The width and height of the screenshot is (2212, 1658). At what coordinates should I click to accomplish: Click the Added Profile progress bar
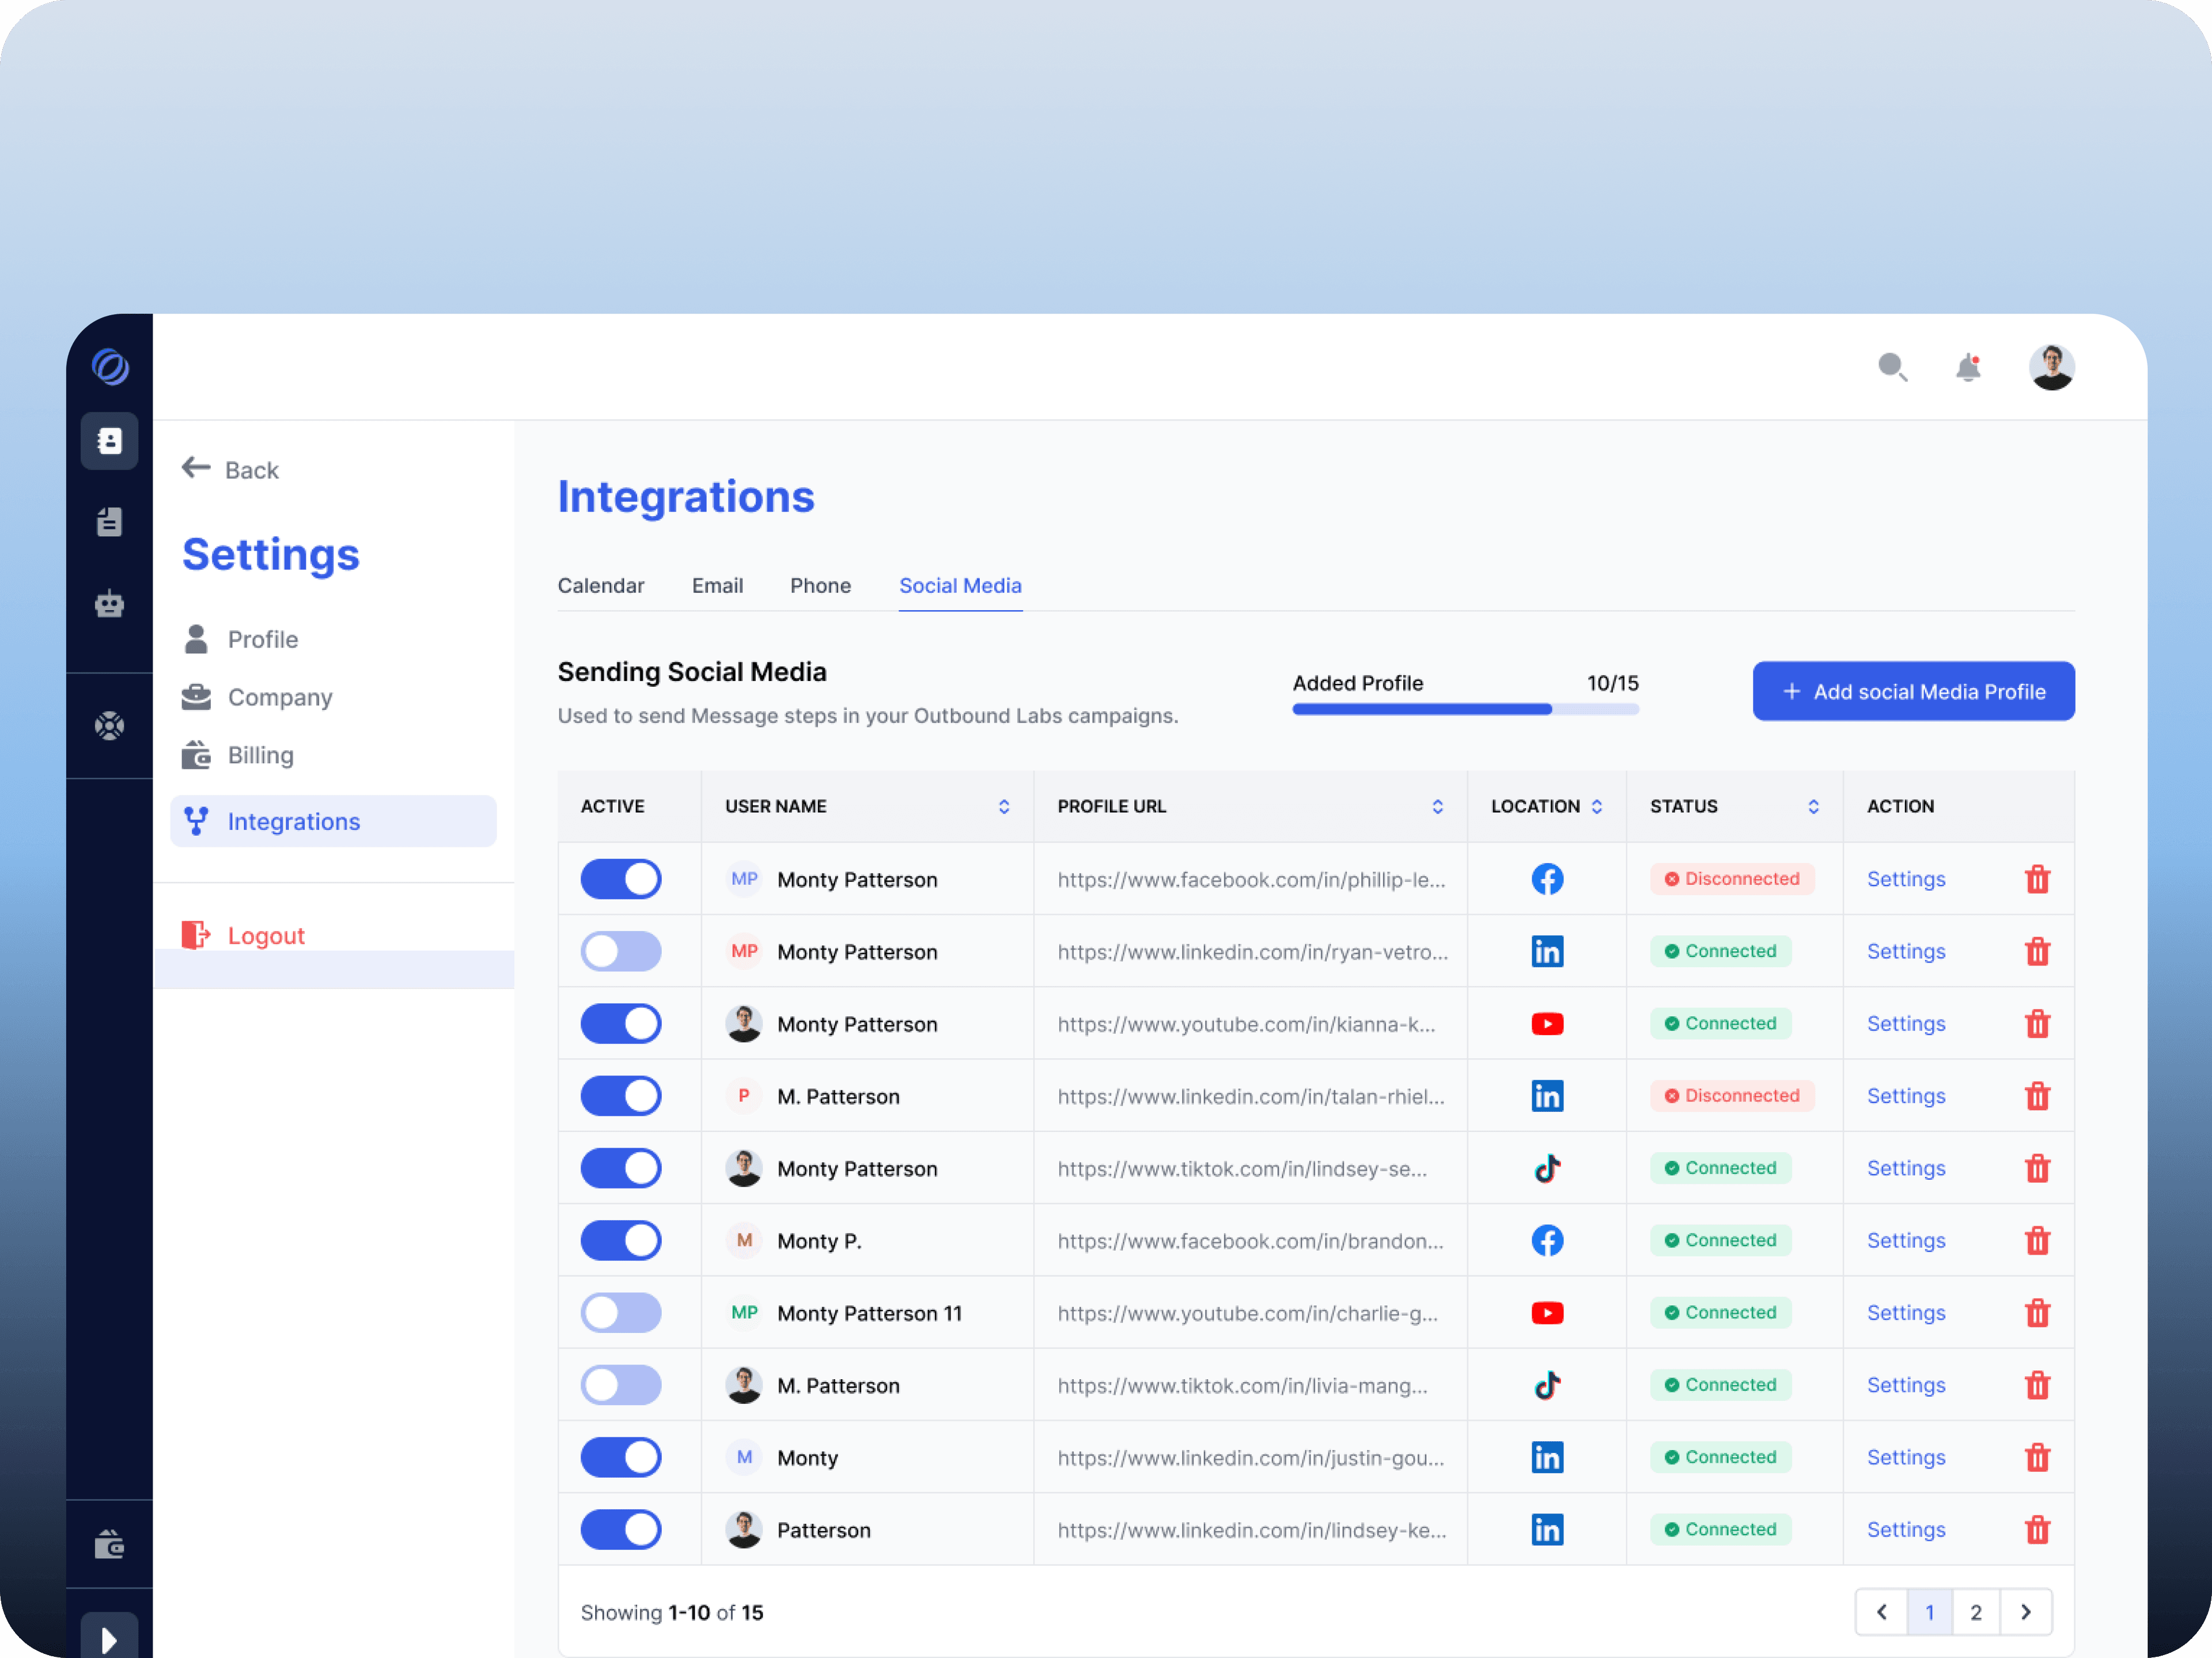[x=1465, y=709]
